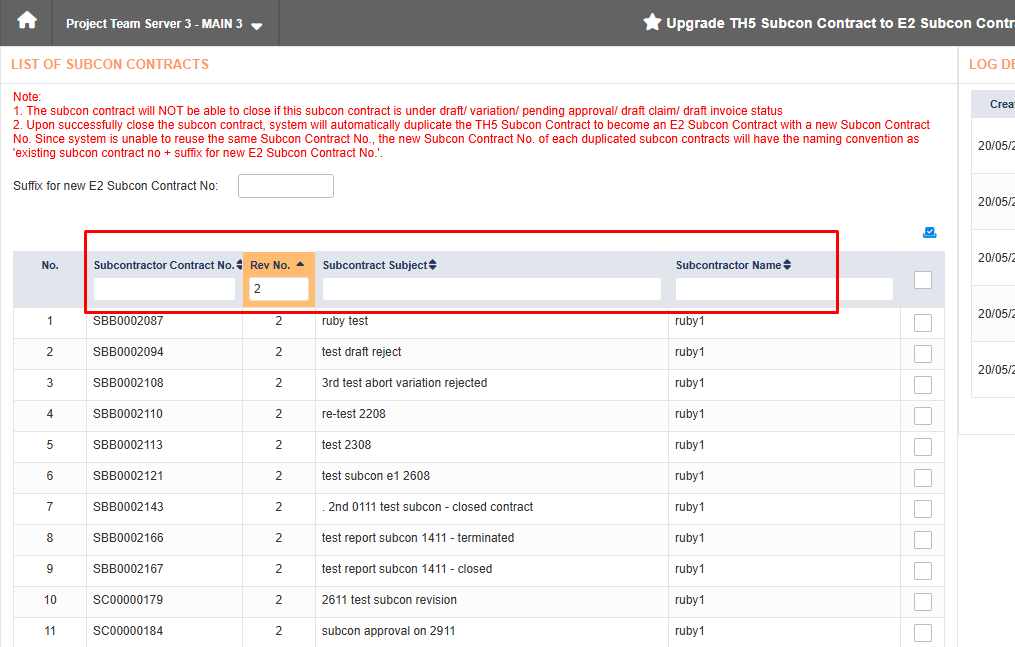Click subject 're-test 2208'
This screenshot has width=1015, height=647.
[353, 414]
